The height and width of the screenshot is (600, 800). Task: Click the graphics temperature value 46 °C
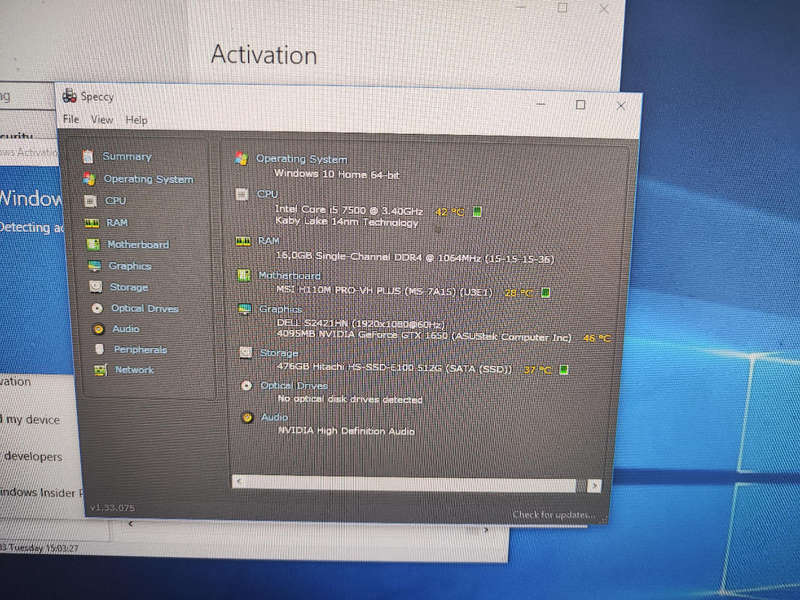(x=597, y=338)
